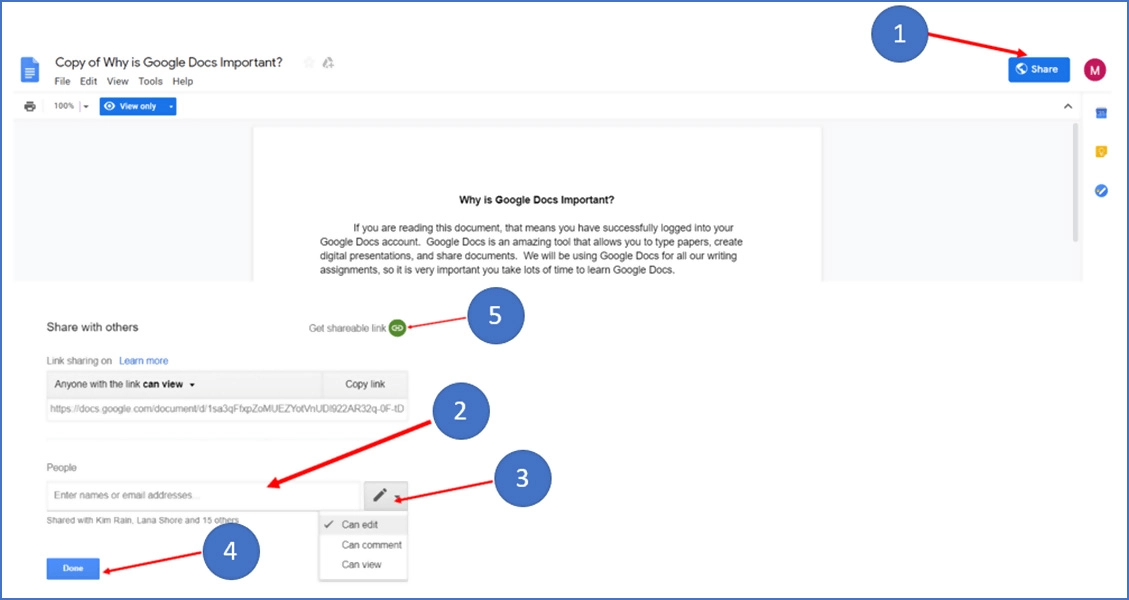This screenshot has height=600, width=1129.
Task: Click the heading Why is Google Docs Important?
Action: pos(536,200)
